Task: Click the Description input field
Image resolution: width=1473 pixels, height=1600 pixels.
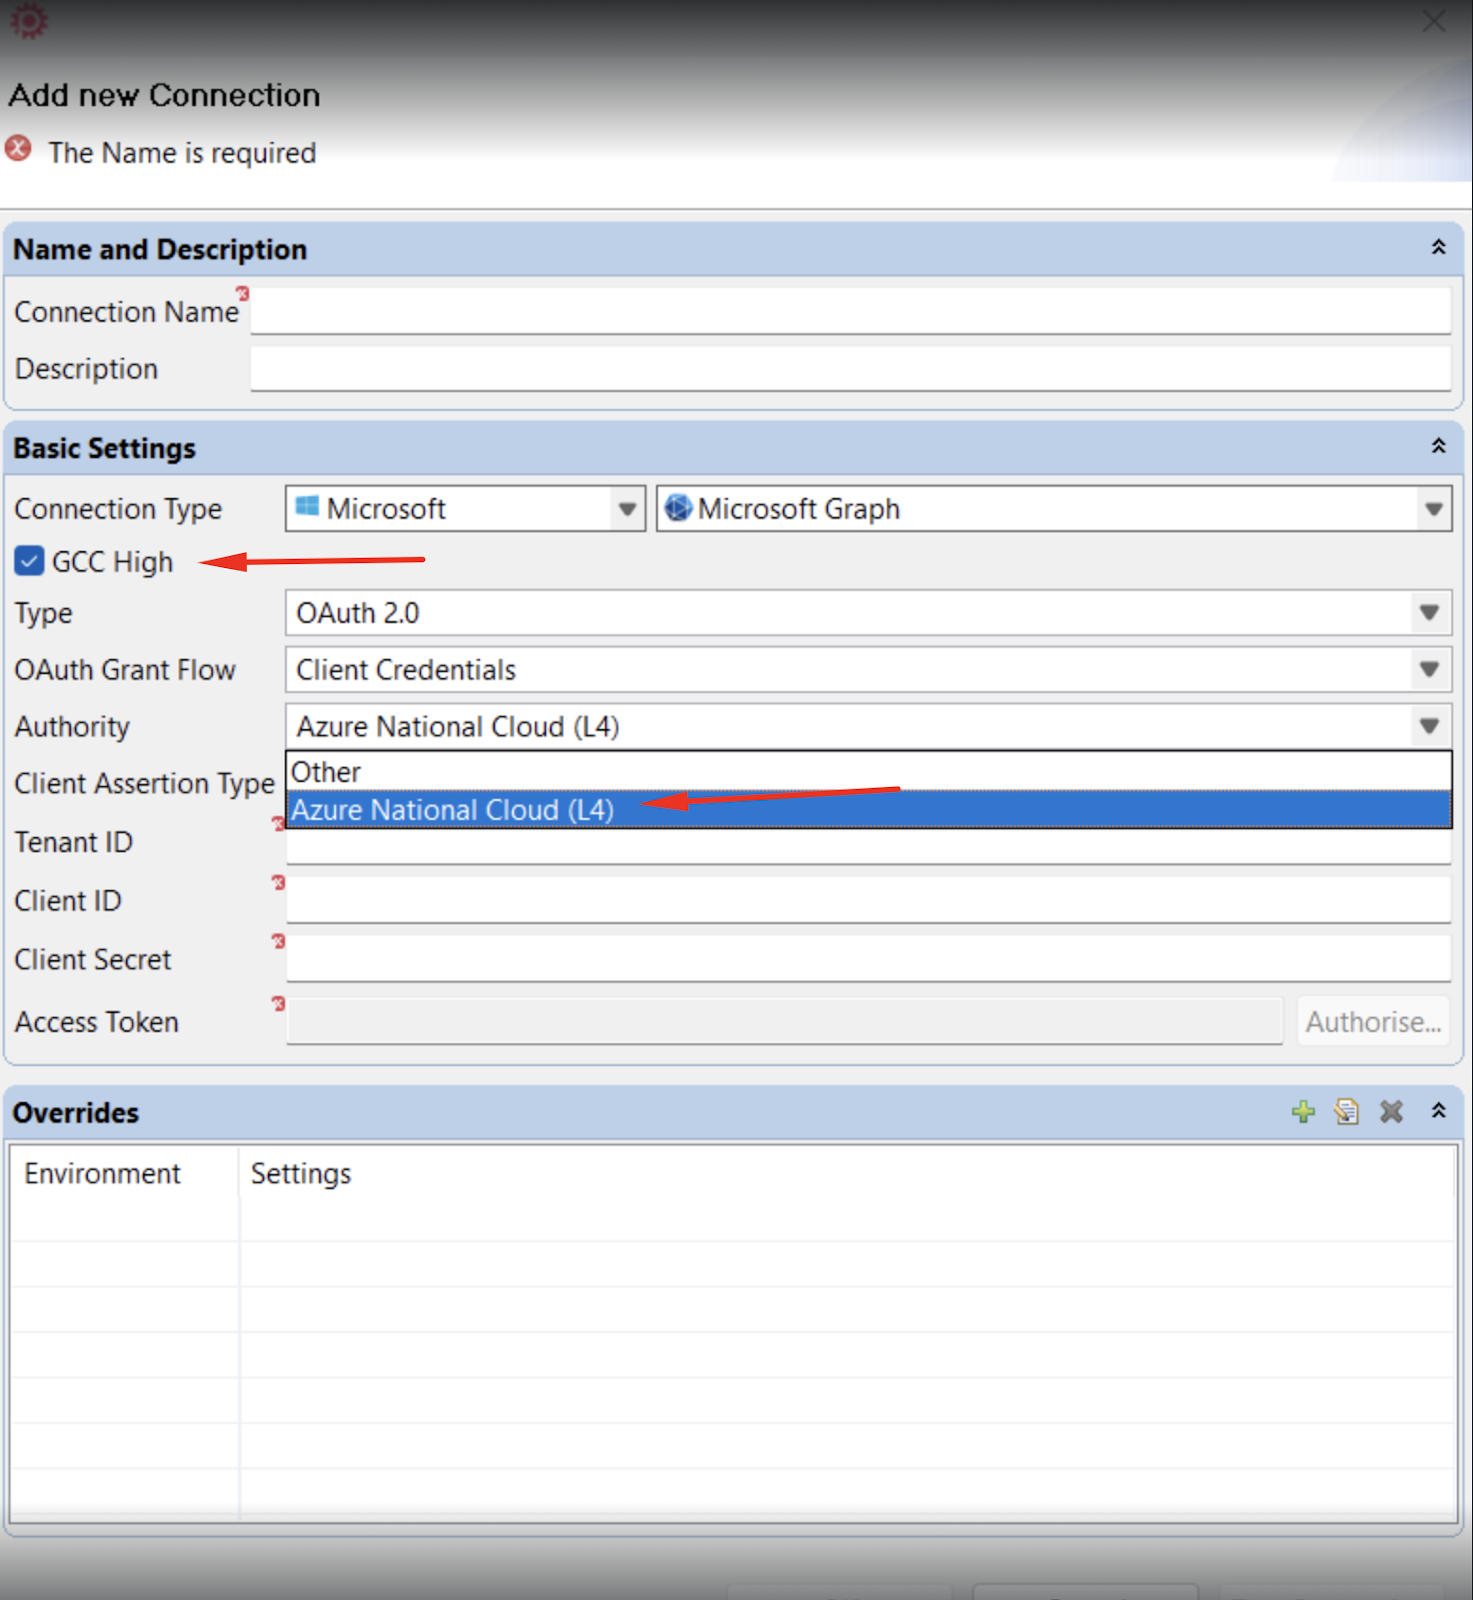Action: [x=850, y=368]
